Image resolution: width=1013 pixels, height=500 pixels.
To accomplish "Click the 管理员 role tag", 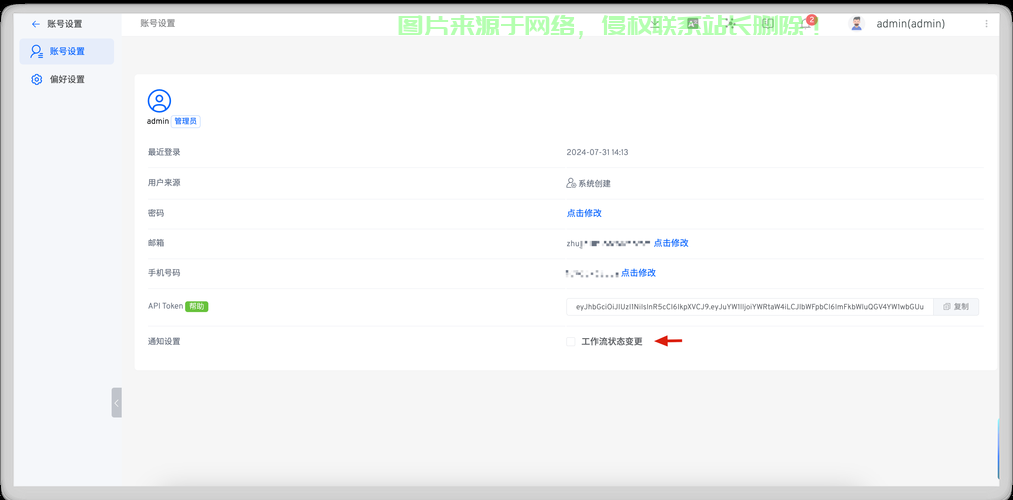I will coord(186,121).
